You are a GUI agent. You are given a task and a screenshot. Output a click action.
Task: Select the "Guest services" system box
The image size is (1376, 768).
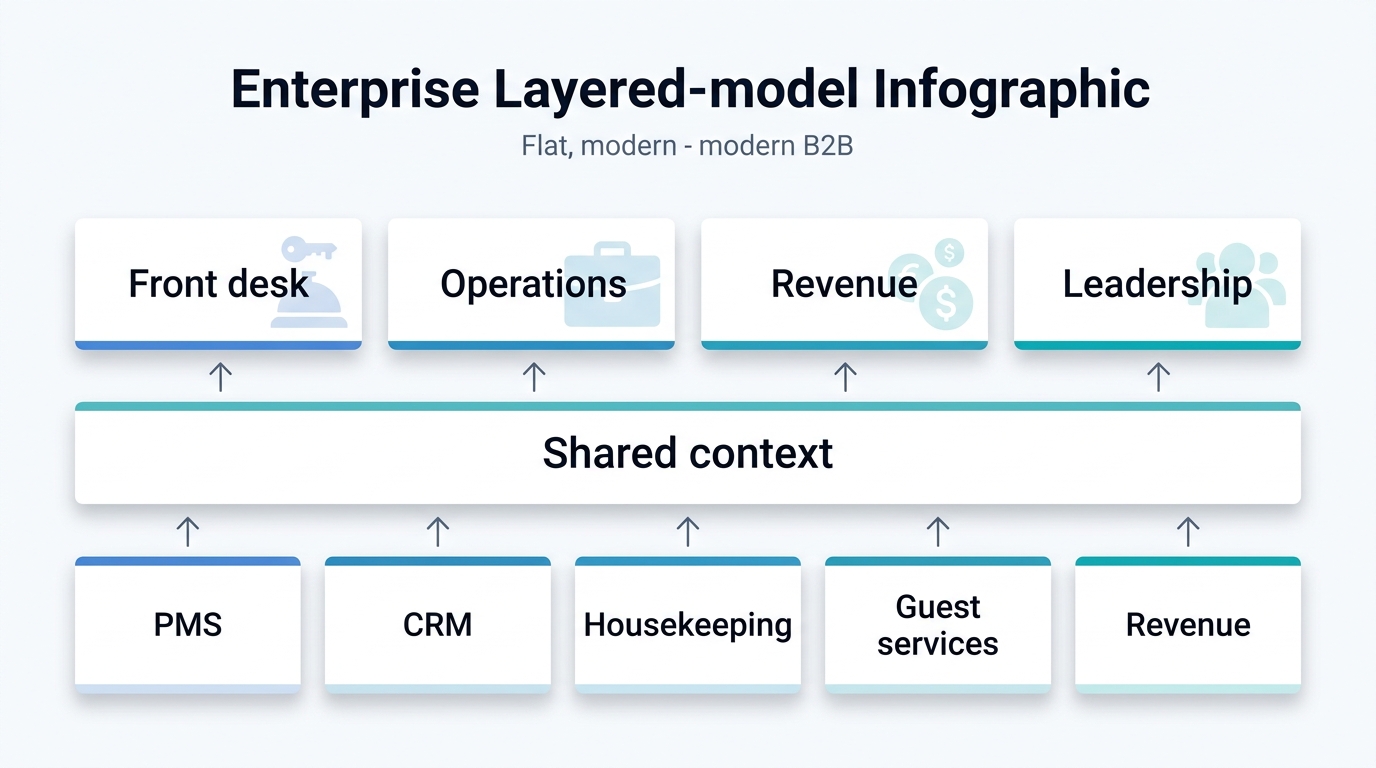pos(938,625)
